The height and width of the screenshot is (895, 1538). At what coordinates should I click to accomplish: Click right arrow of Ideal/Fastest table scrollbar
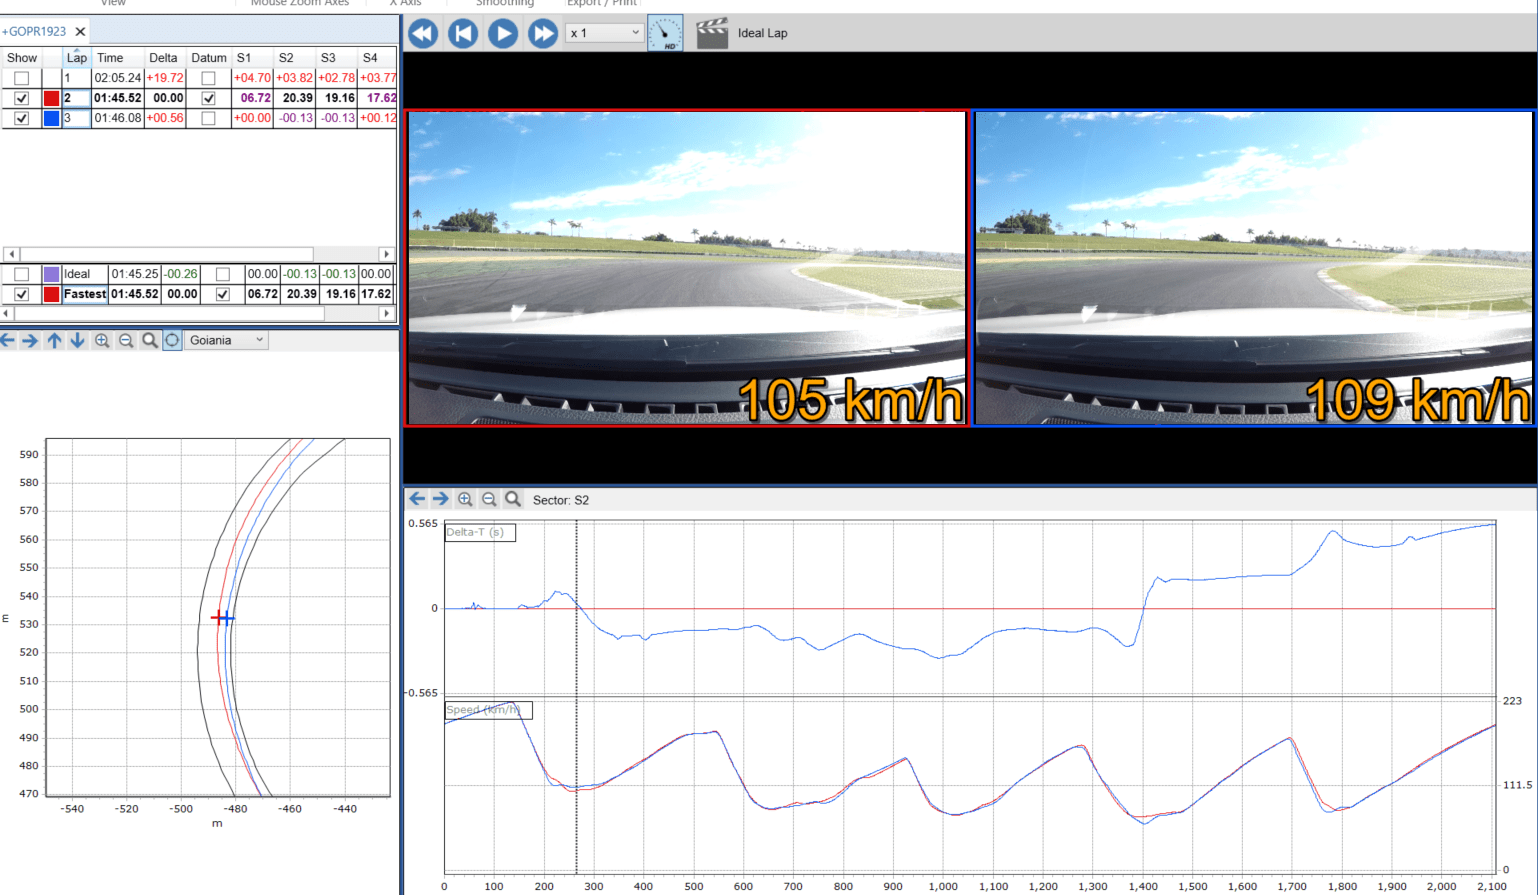tap(387, 313)
